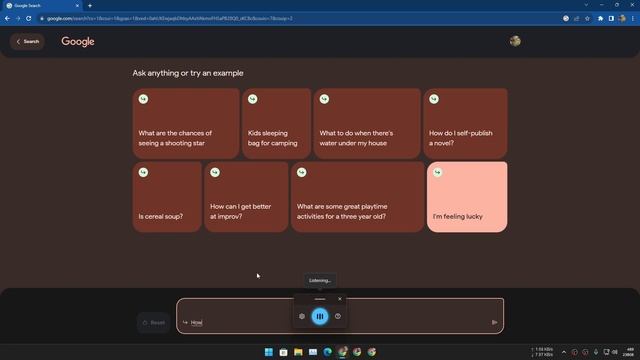Click the 'I'm feeling lucky' card

pyautogui.click(x=467, y=197)
